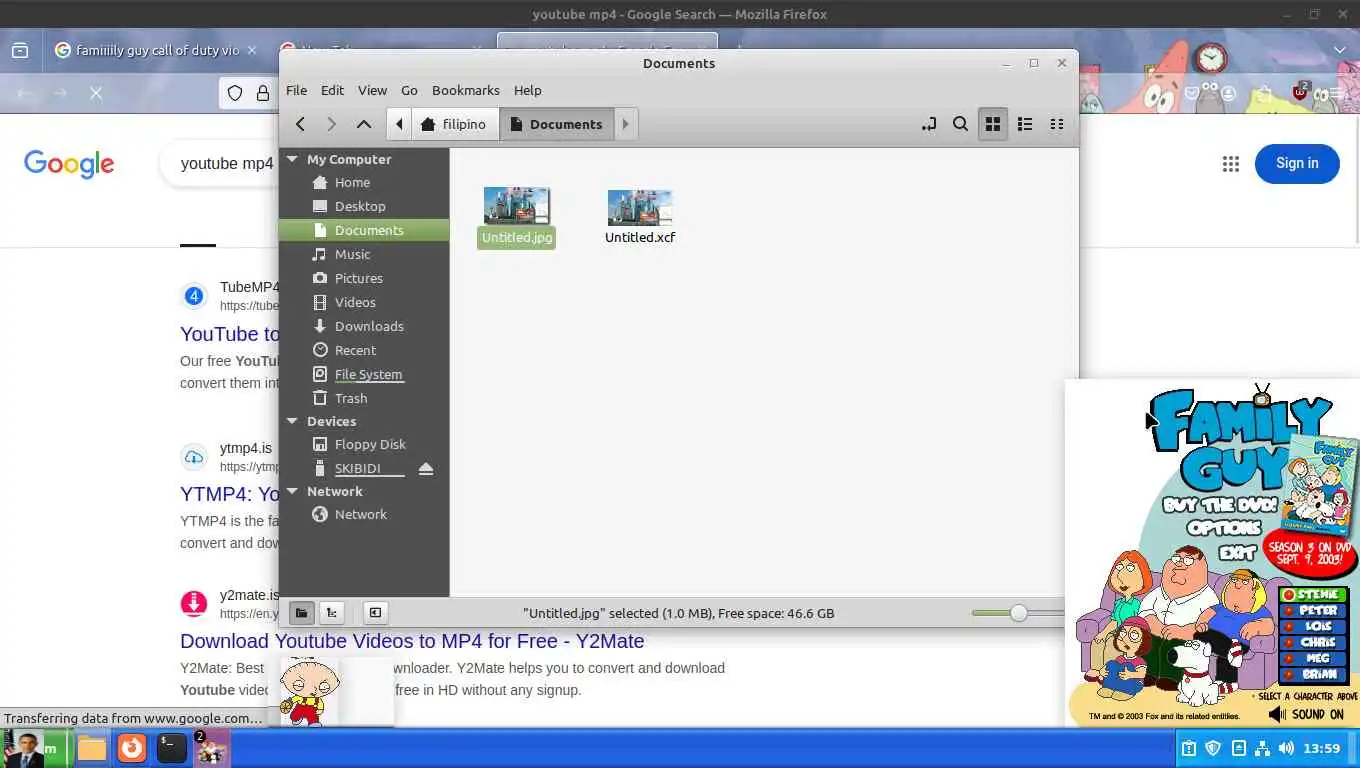Click the Google logo in Firefox

(69, 164)
